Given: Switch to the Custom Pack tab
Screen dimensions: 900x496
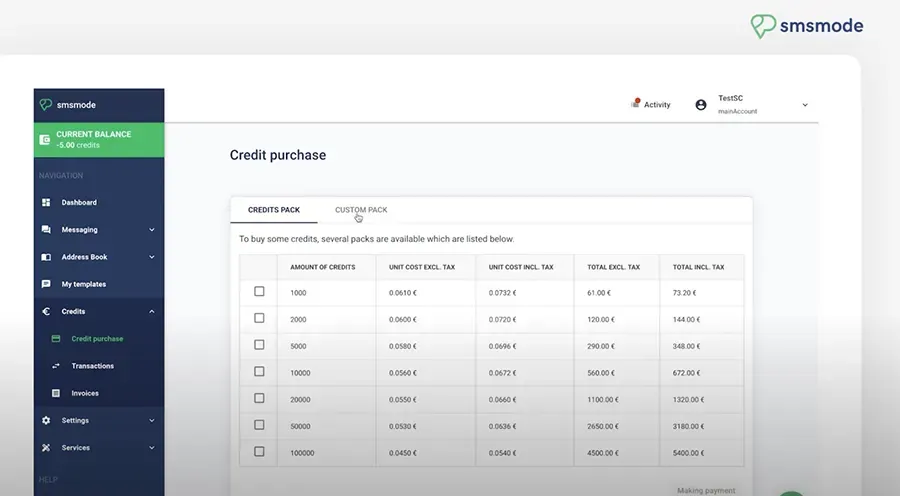Looking at the screenshot, I should tap(361, 210).
